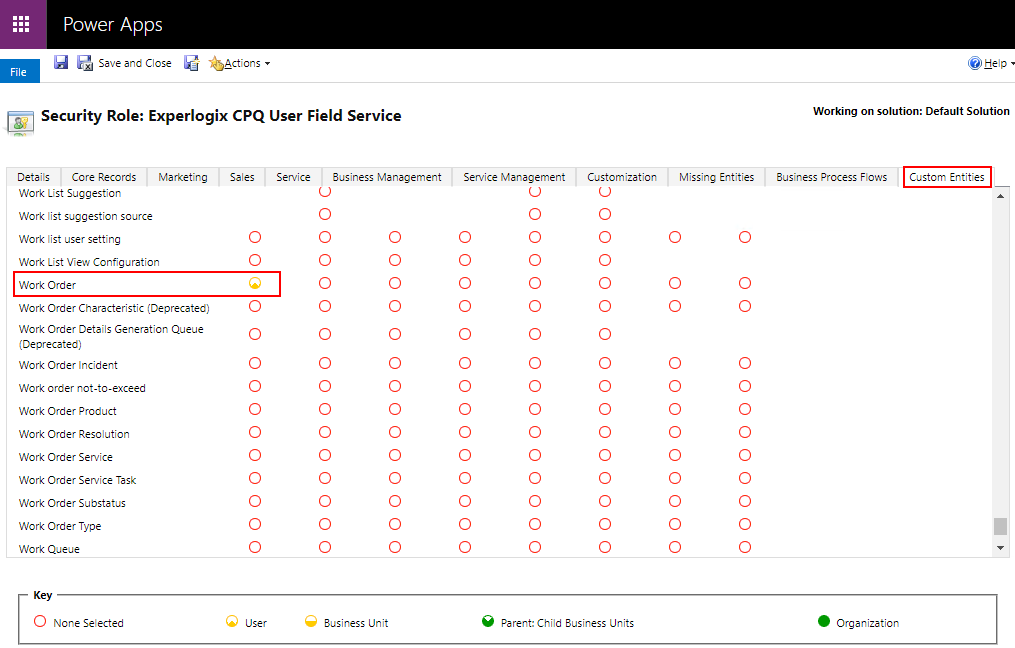Select the Customization tab

(622, 177)
